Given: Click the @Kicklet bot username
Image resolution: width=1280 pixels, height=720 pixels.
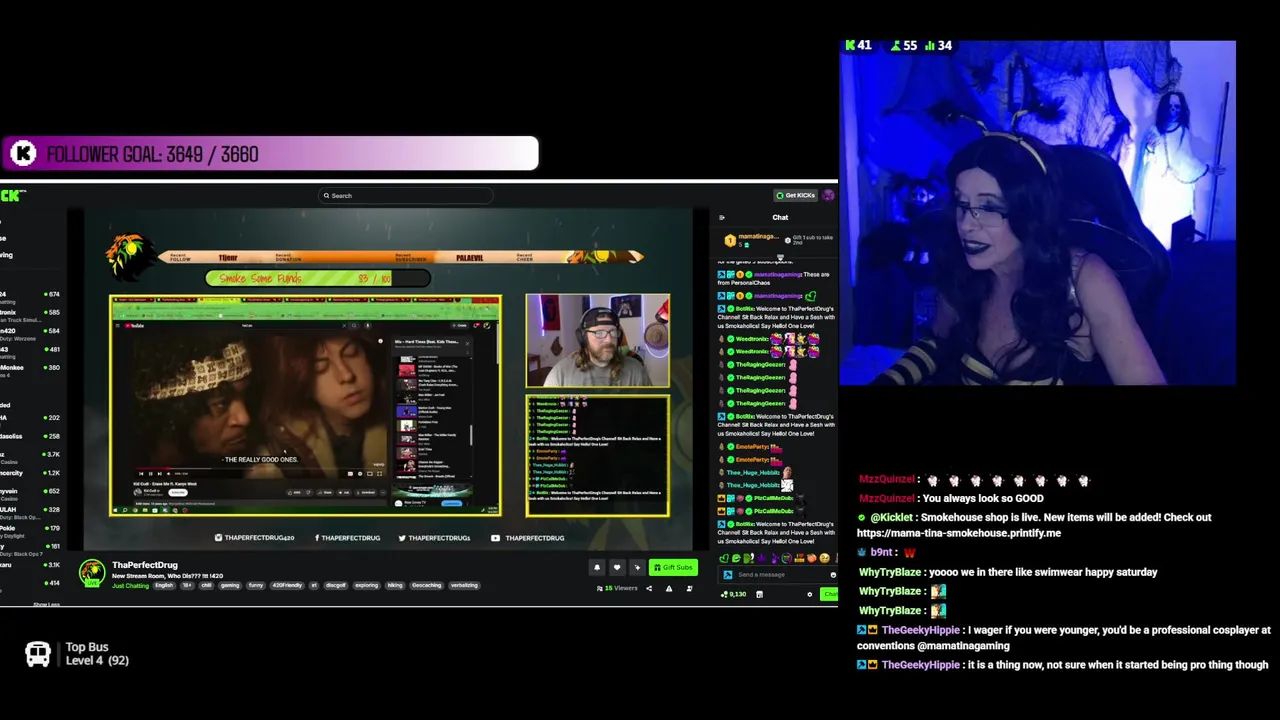Looking at the screenshot, I should [891, 517].
